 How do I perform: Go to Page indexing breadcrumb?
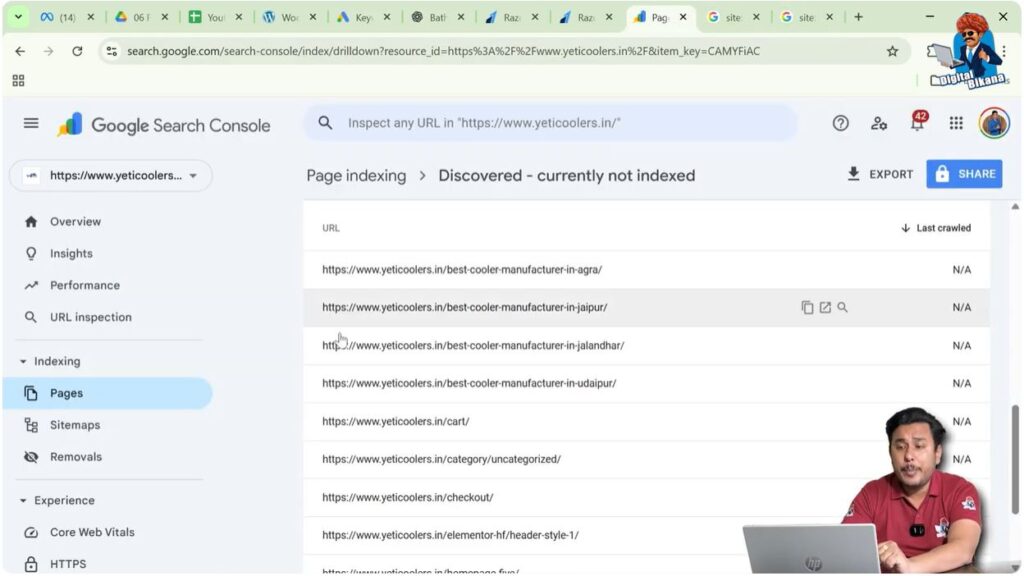tap(356, 176)
